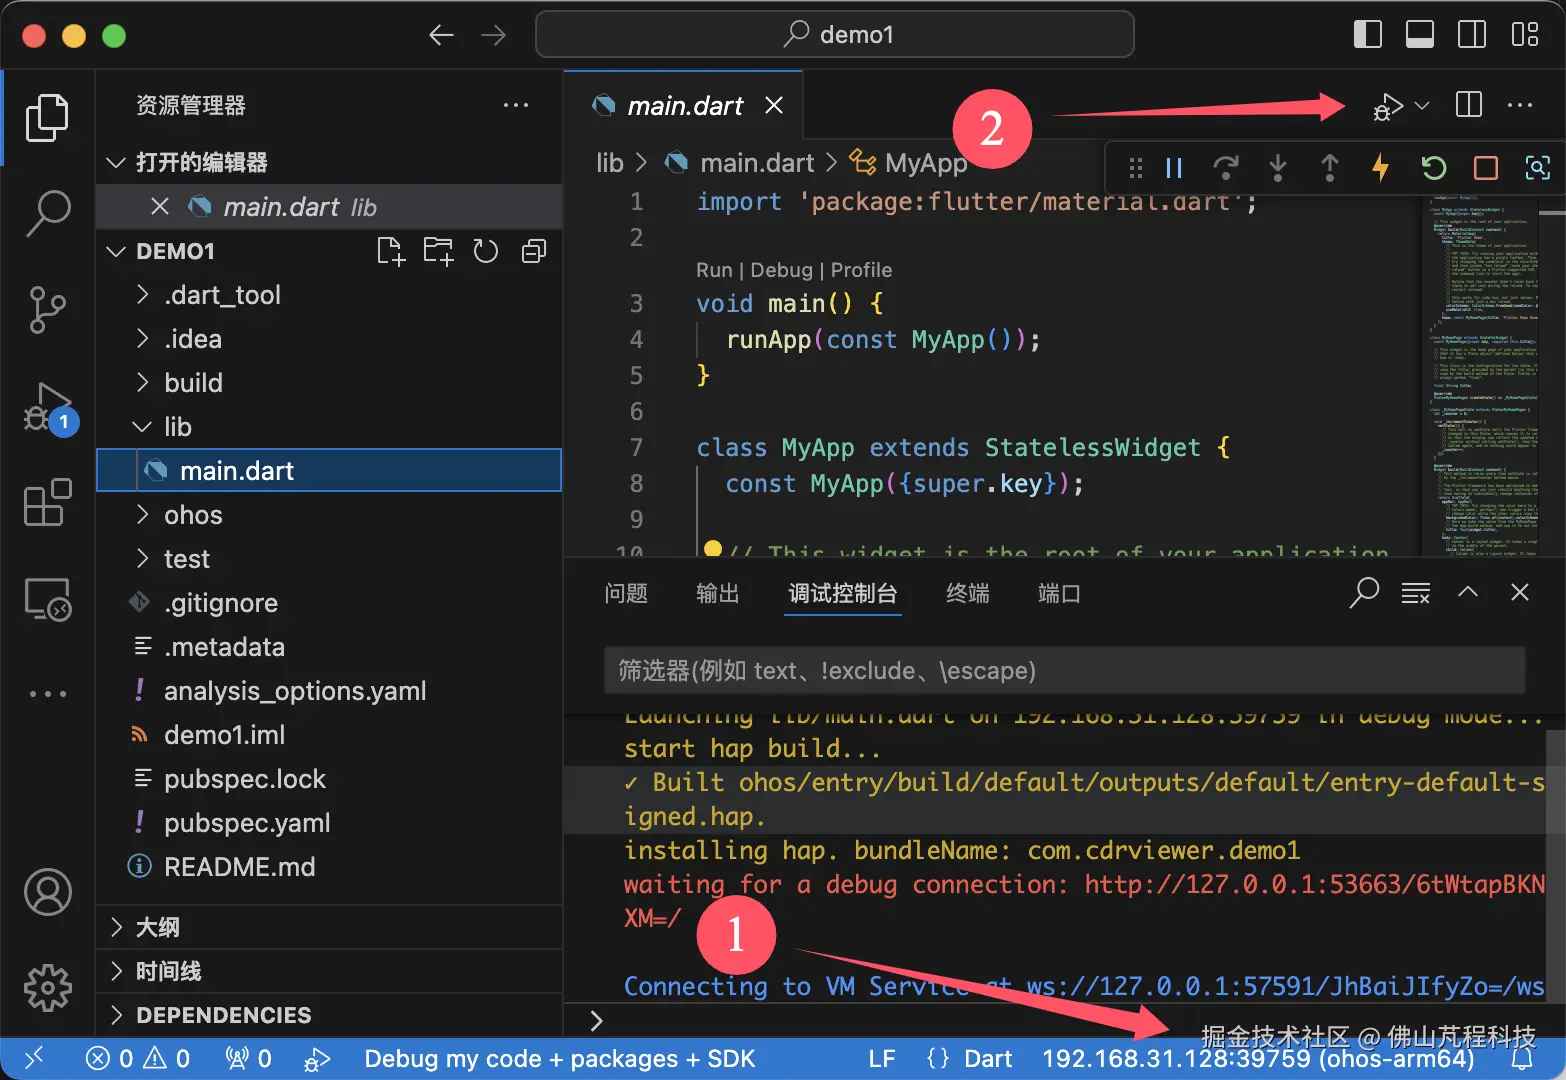The image size is (1566, 1080).
Task: Open pubspec.yaml in the explorer
Action: [x=329, y=823]
